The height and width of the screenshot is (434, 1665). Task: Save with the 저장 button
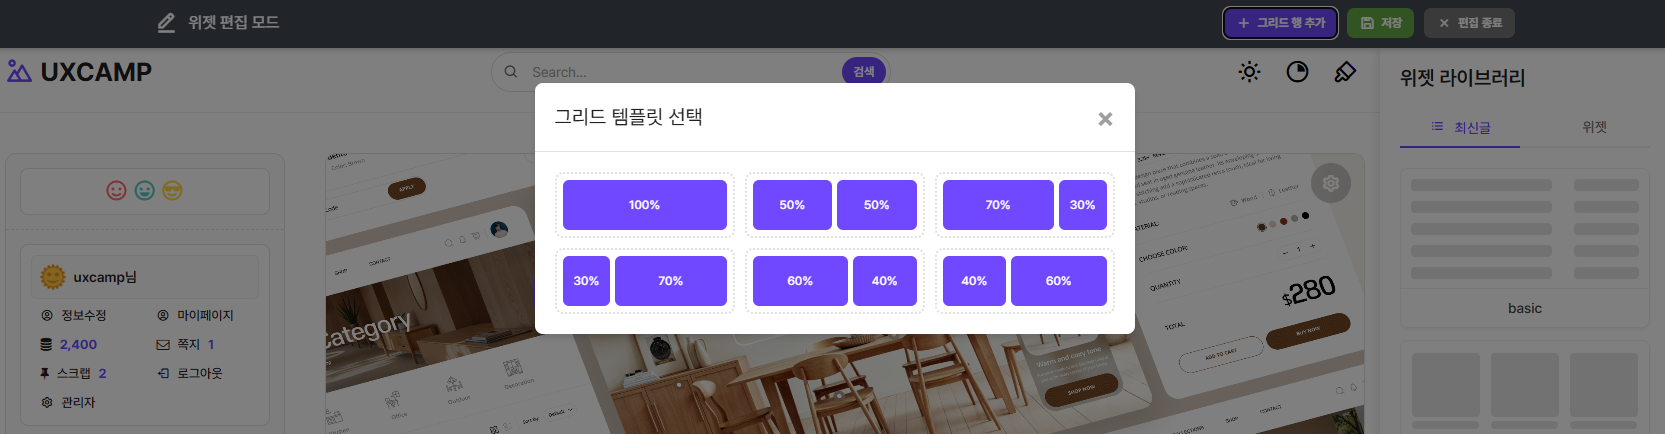[1380, 23]
